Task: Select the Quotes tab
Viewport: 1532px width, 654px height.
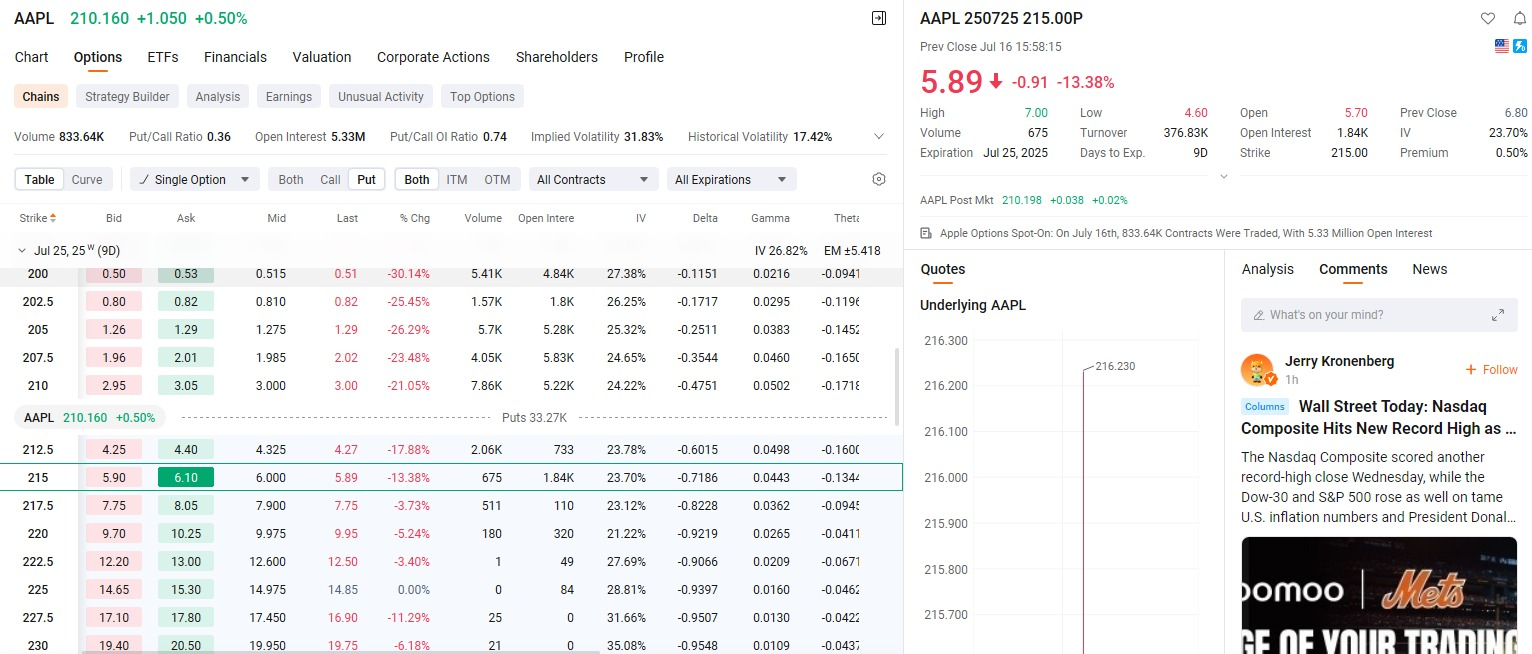Action: point(943,269)
